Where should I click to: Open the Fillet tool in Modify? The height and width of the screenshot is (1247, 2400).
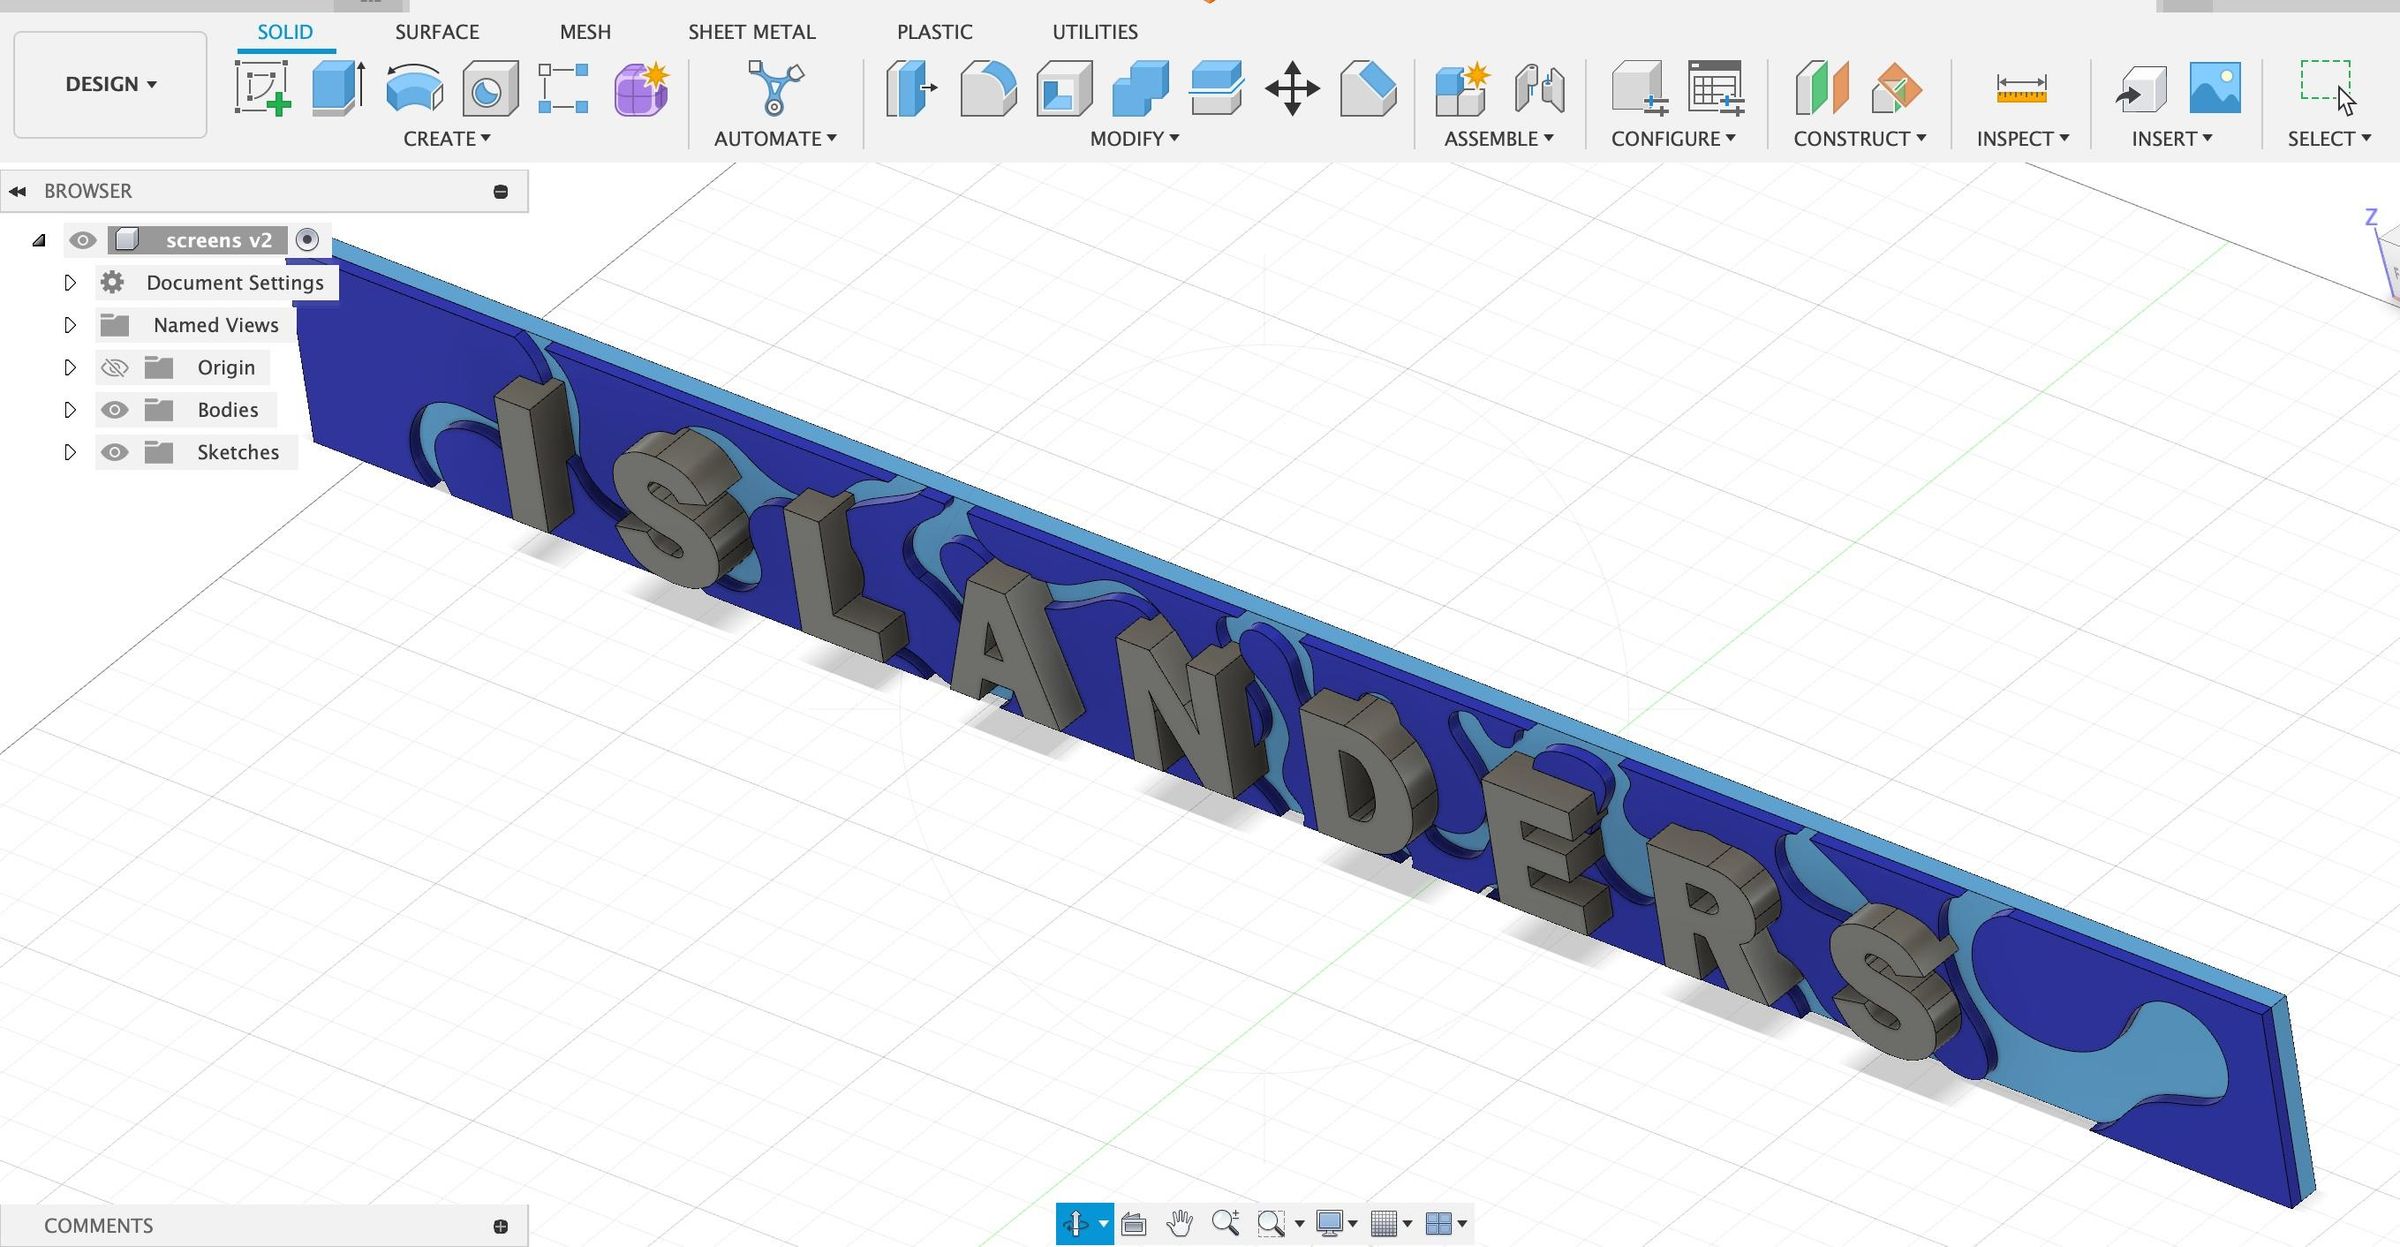(987, 90)
